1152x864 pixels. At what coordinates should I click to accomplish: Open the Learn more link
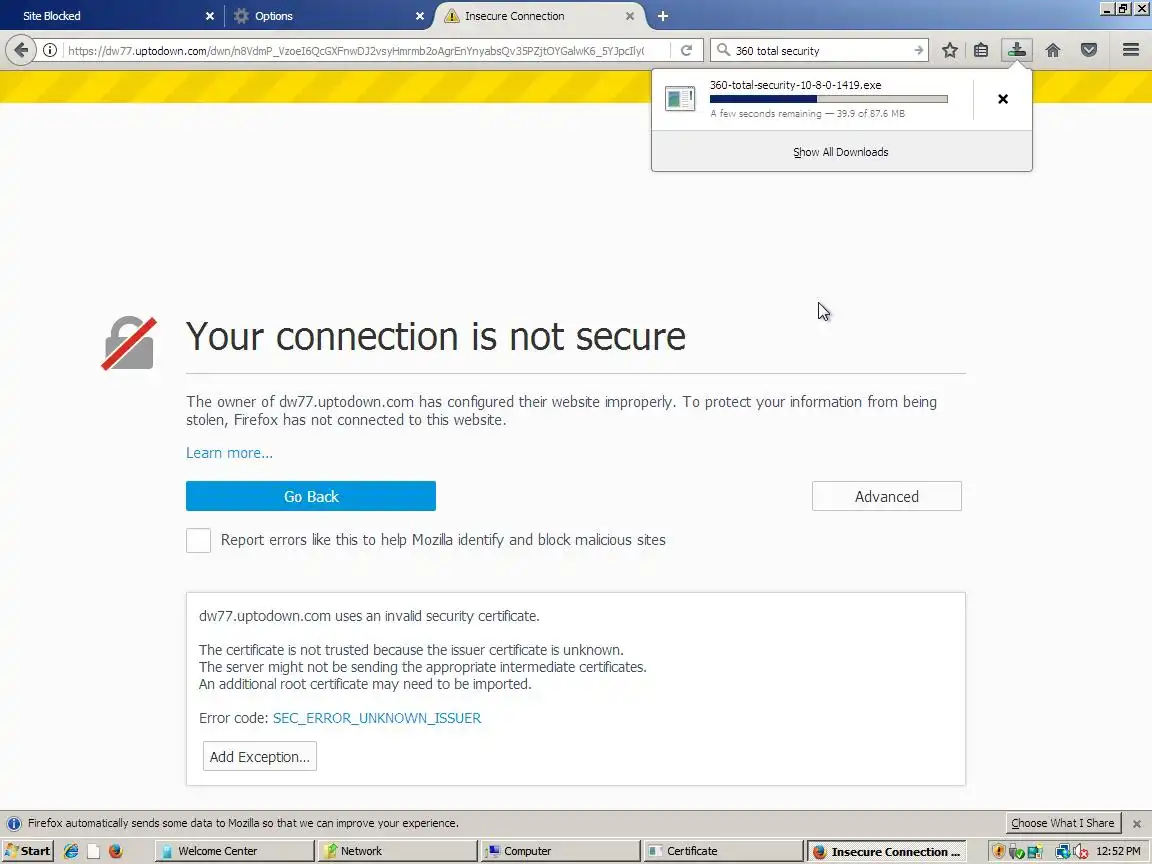pos(229,453)
